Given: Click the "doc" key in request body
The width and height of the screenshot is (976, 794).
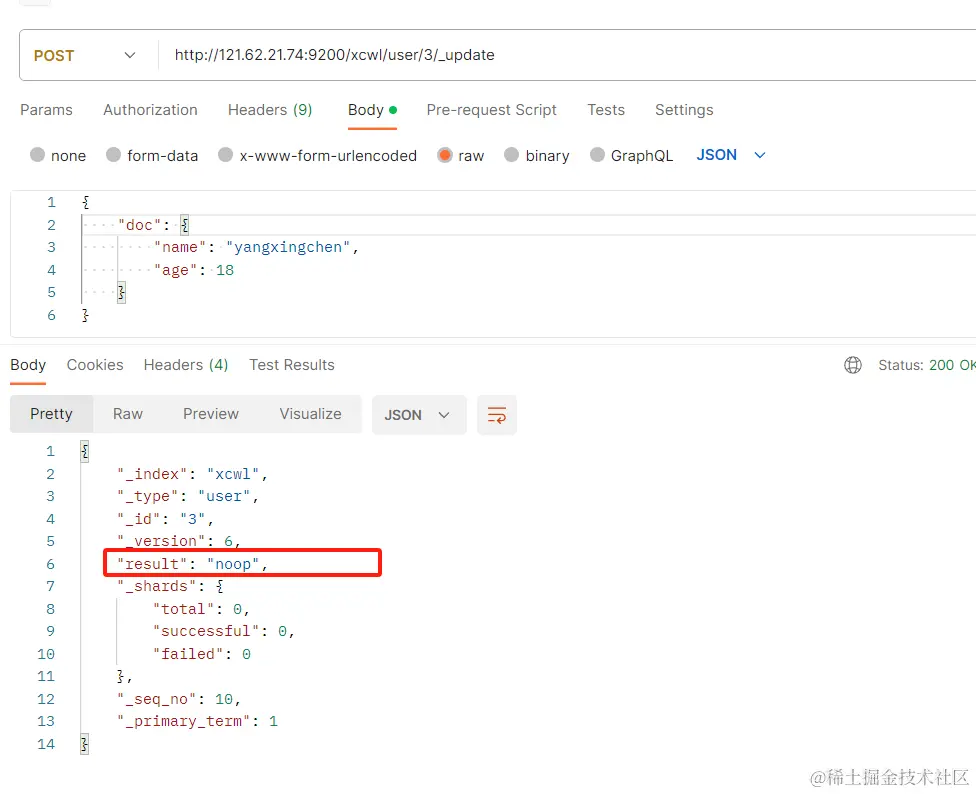Looking at the screenshot, I should (139, 225).
